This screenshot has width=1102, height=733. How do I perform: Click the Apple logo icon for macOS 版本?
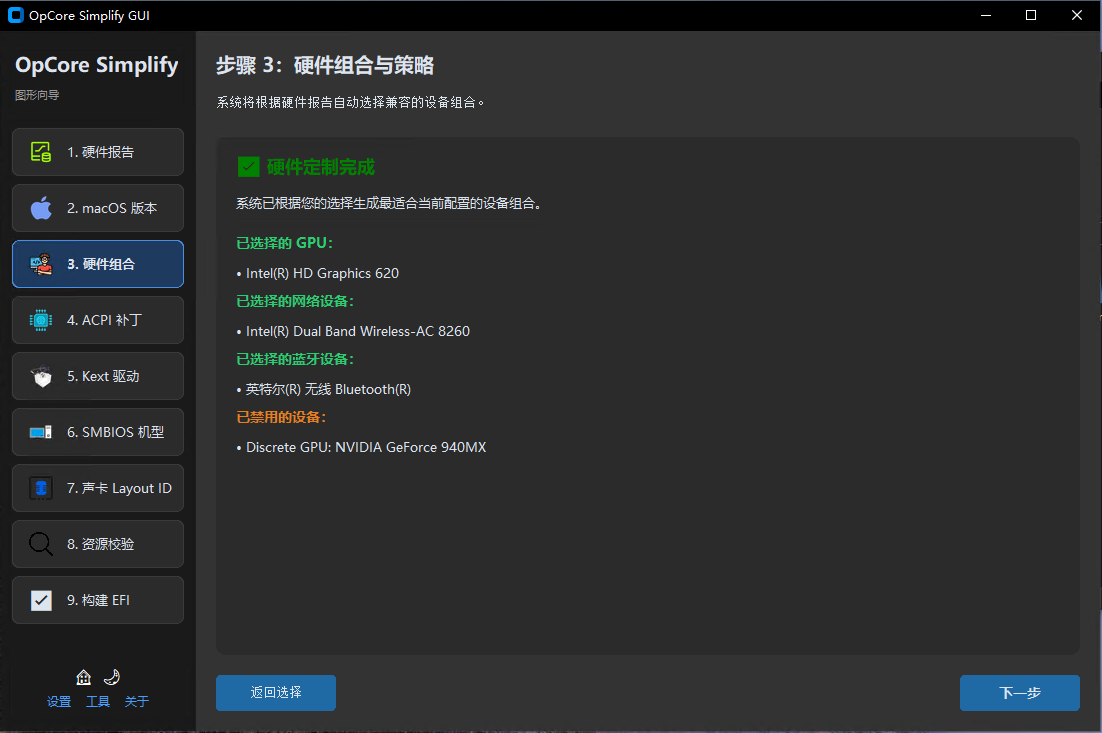click(x=41, y=208)
